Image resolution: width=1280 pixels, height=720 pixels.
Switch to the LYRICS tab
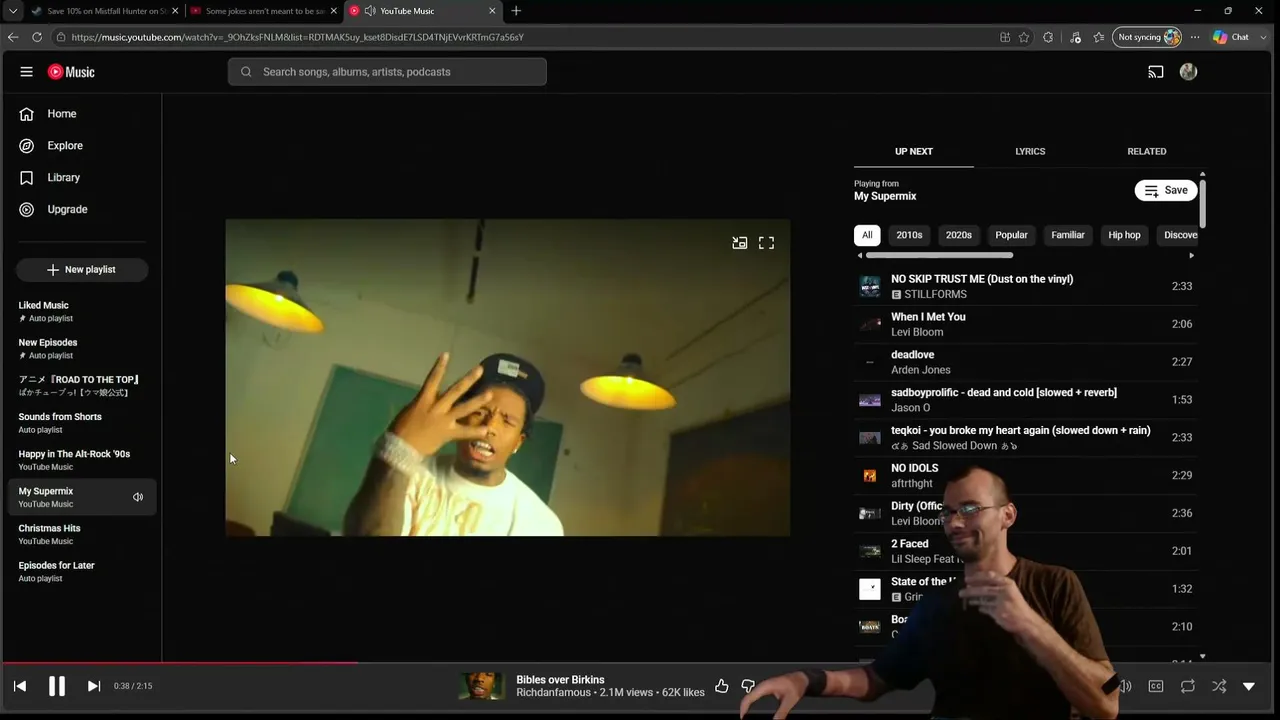1030,152
